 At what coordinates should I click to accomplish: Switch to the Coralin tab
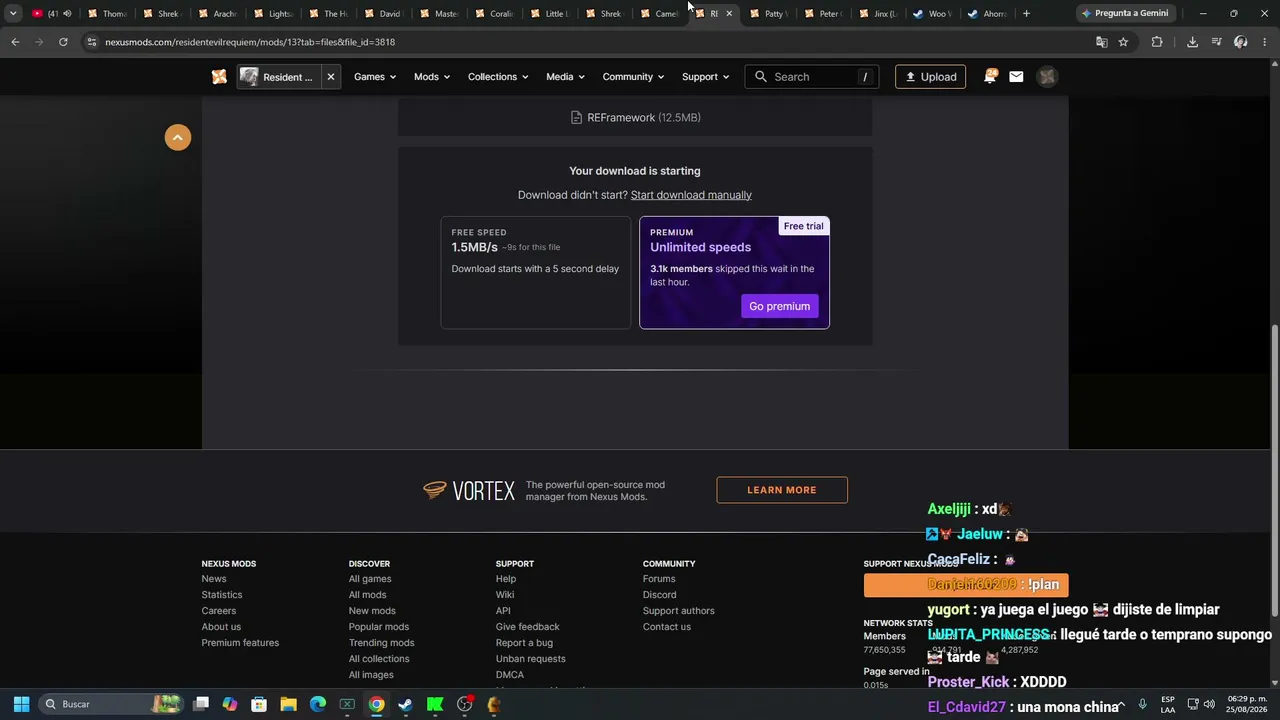point(494,14)
